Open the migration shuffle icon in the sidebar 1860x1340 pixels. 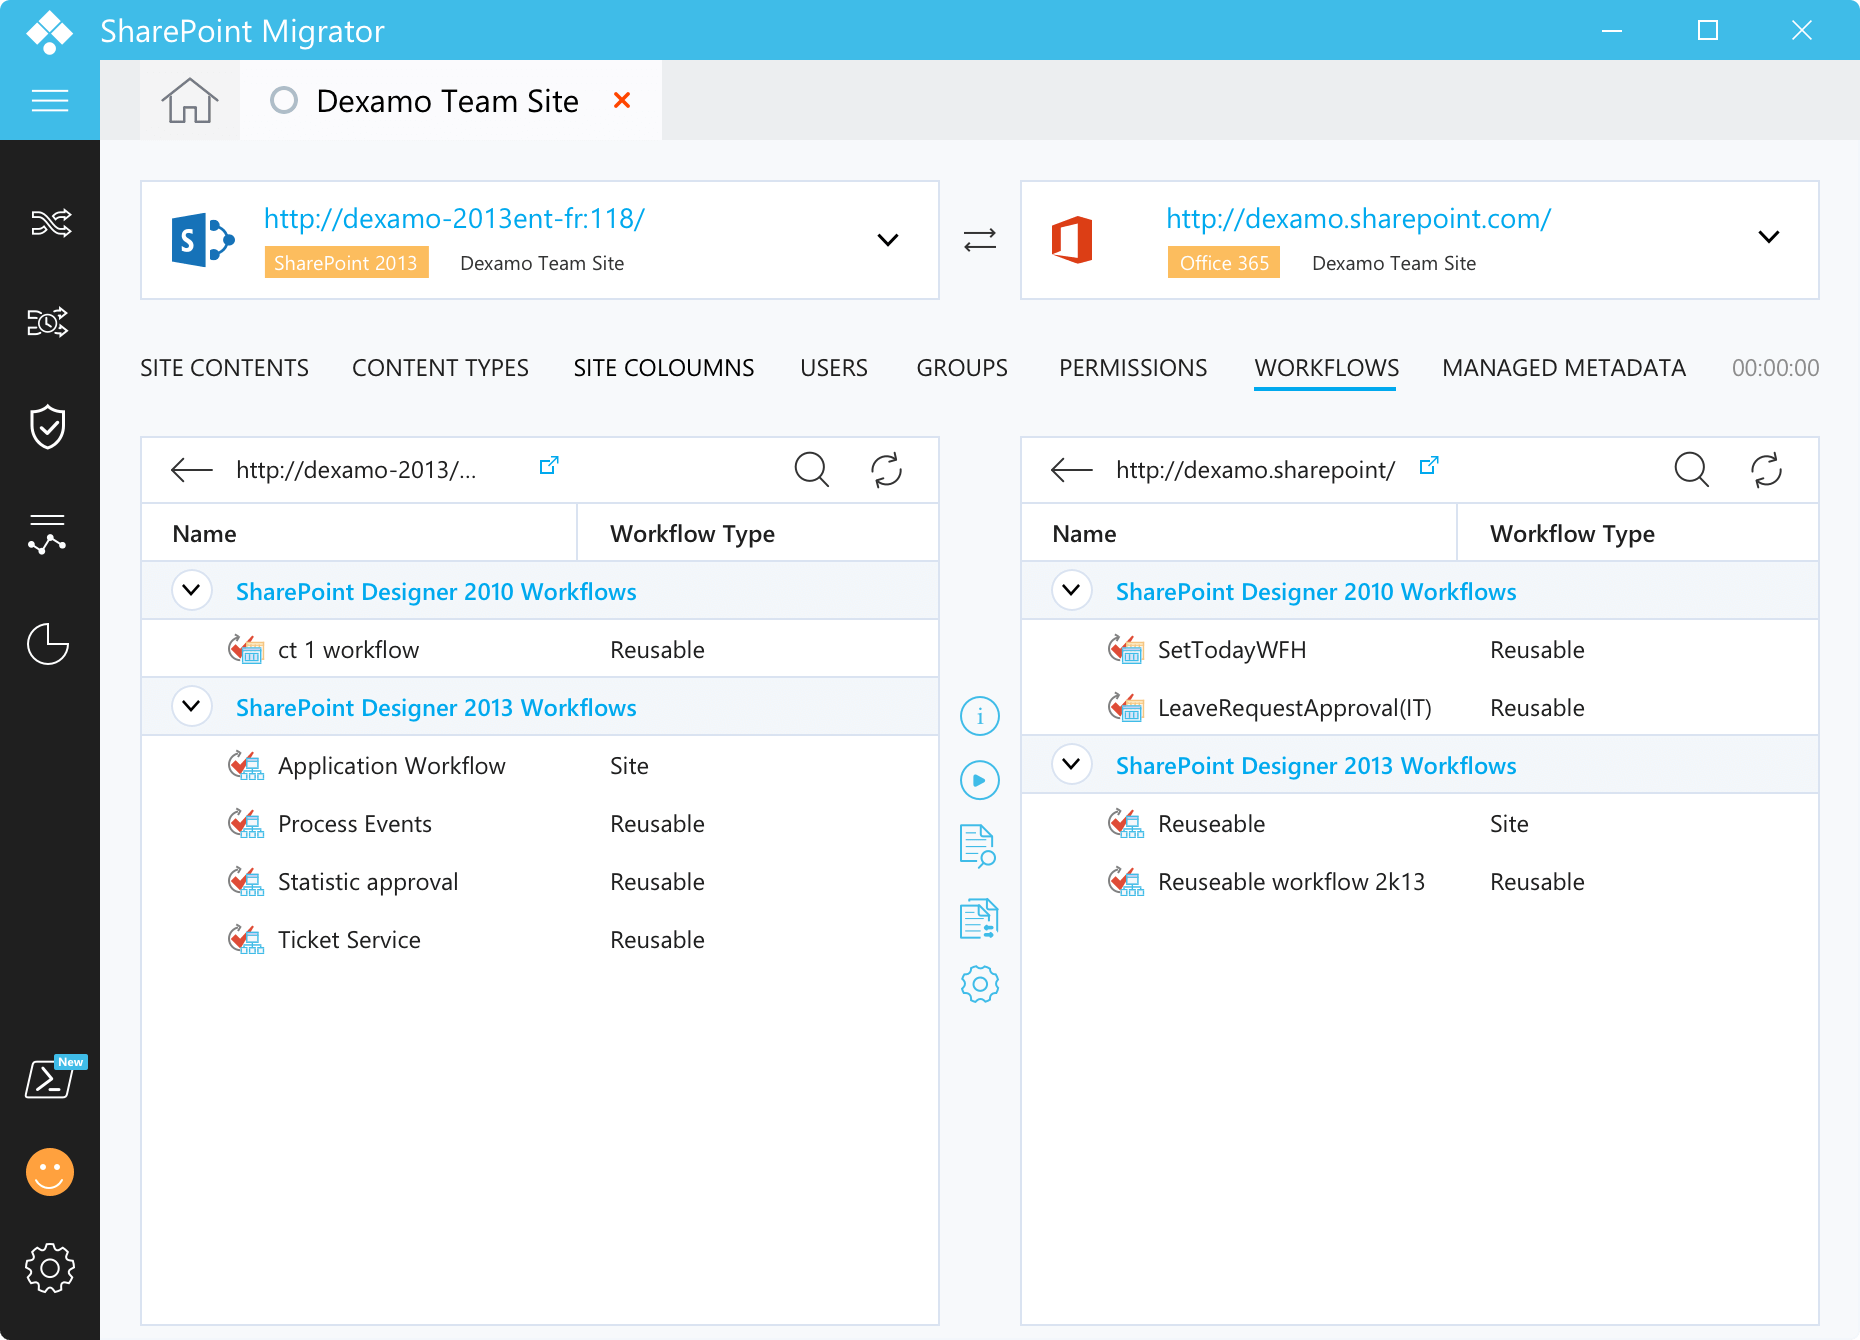pos(50,222)
